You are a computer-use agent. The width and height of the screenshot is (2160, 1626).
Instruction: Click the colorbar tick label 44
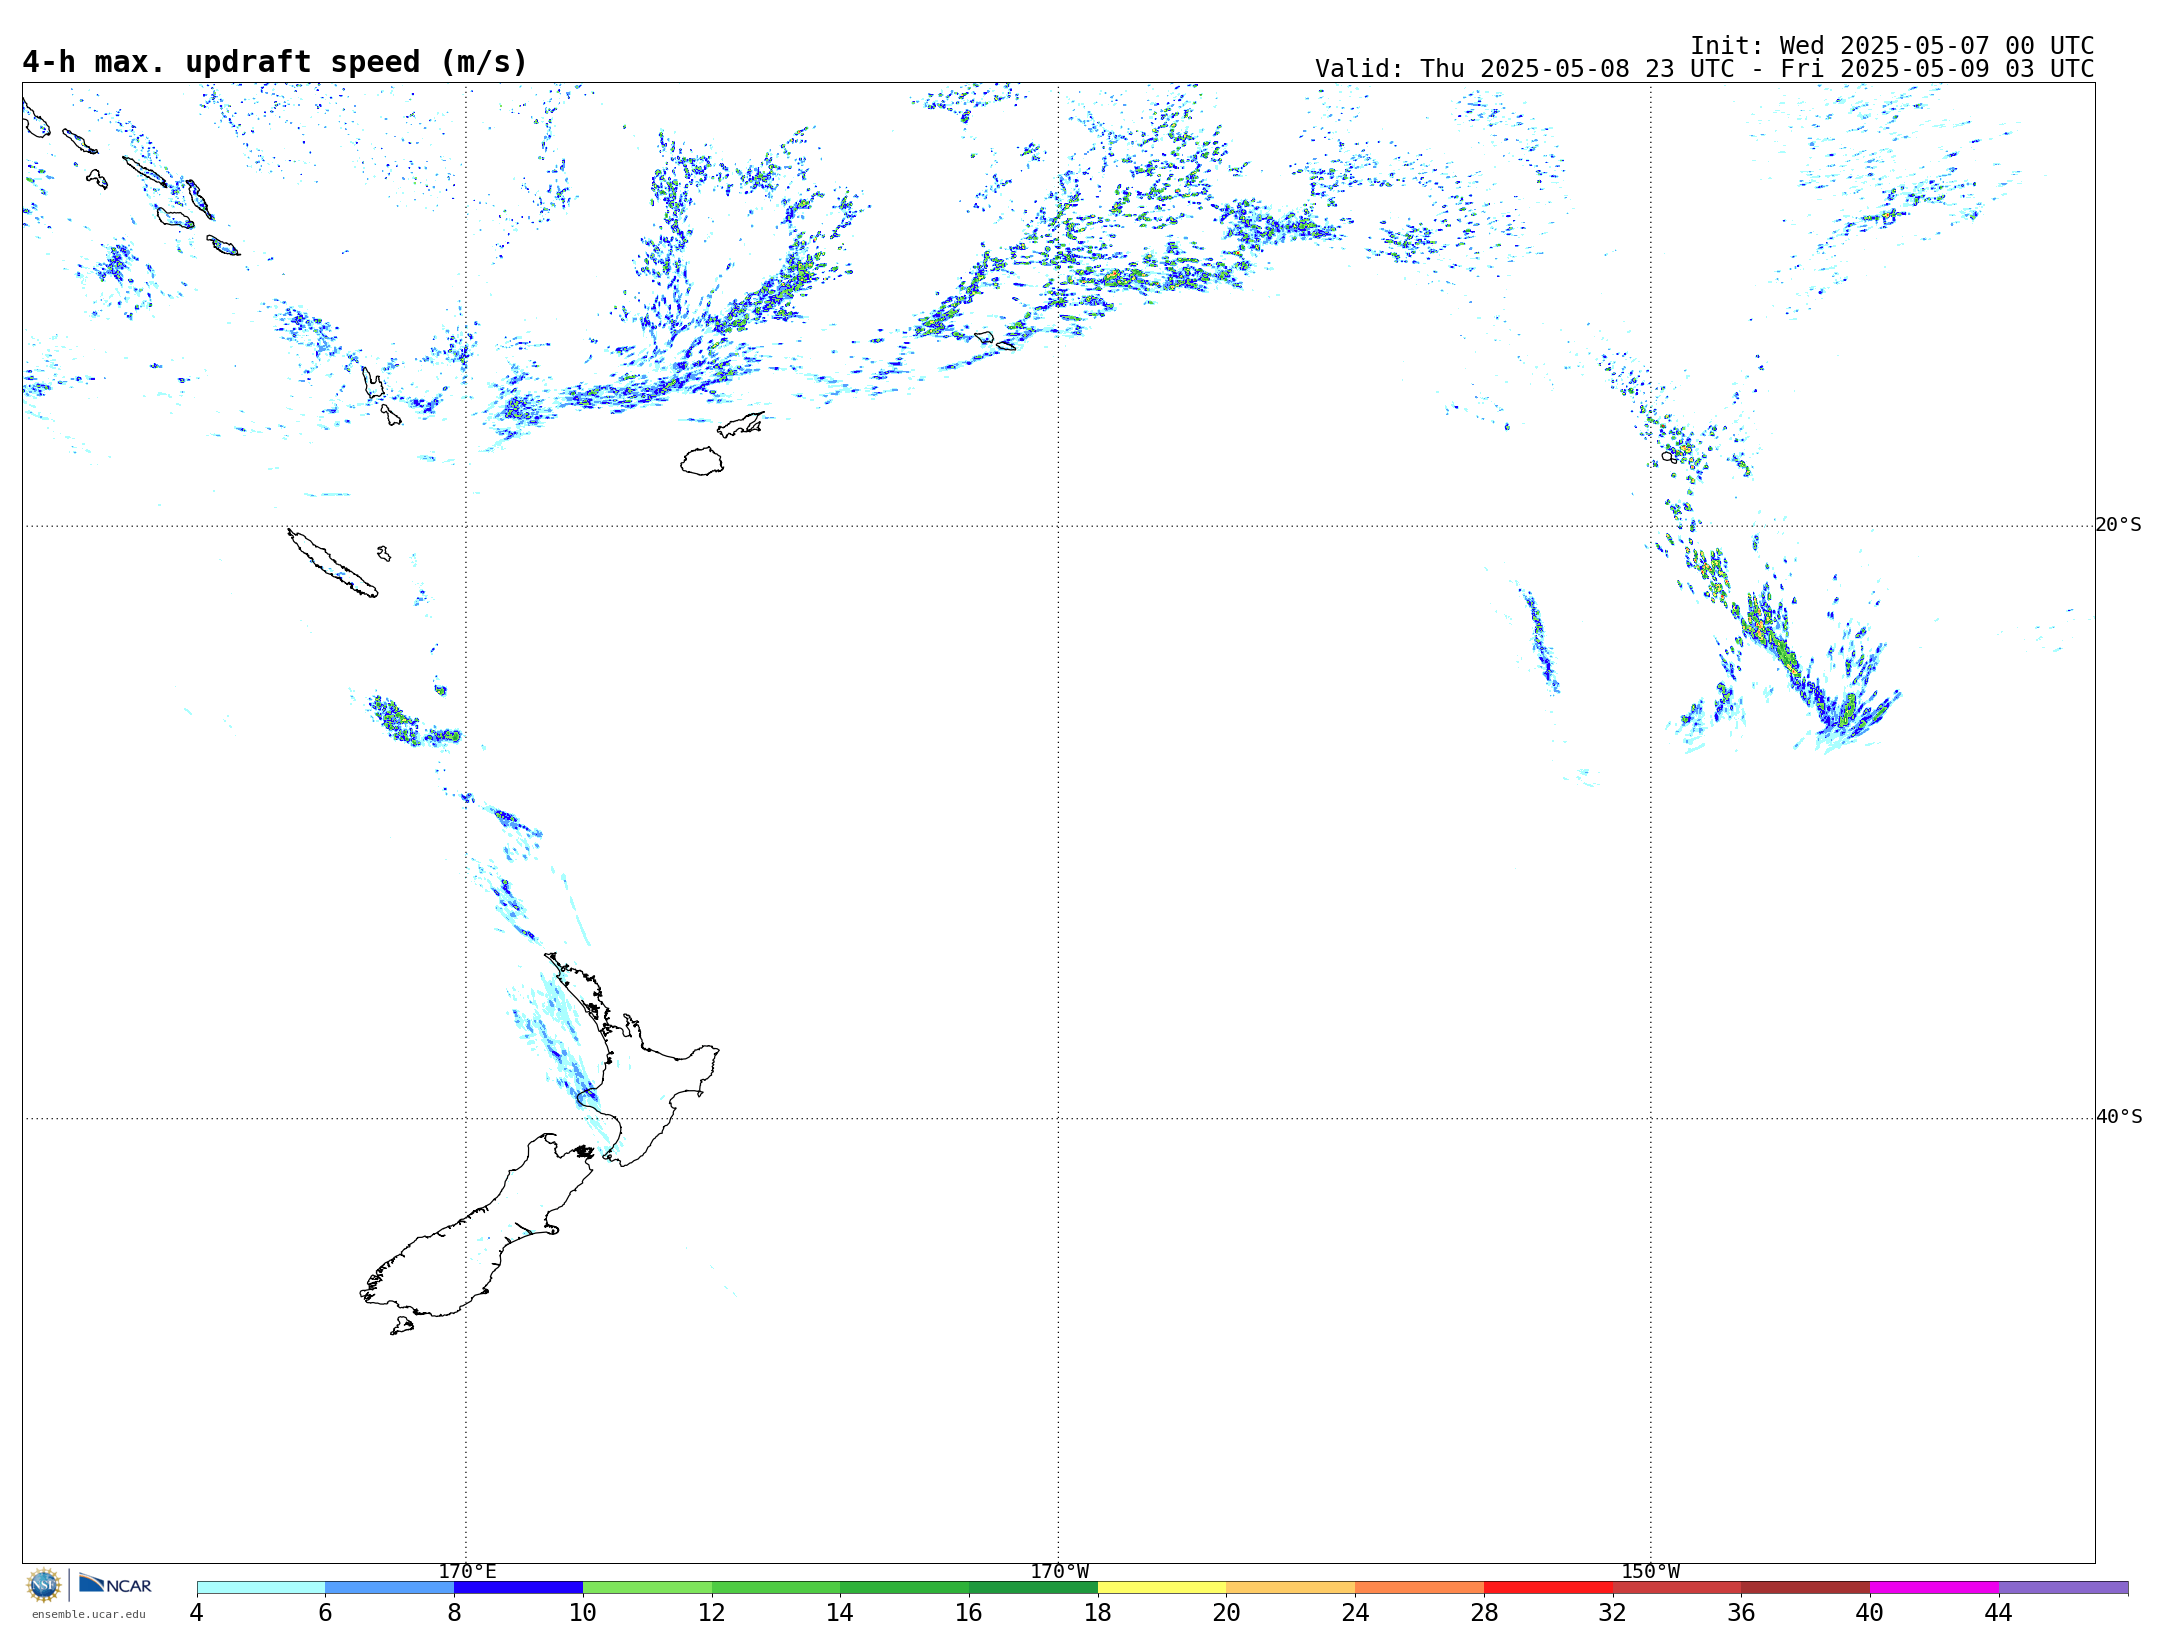point(1999,1612)
